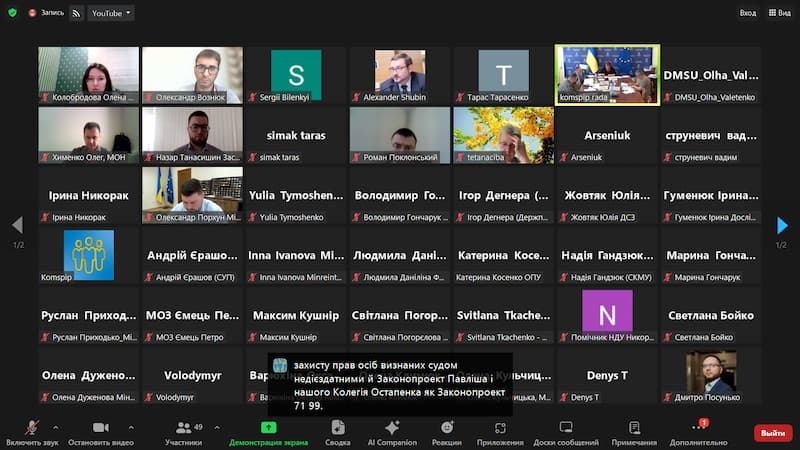Select the komspip rada video thumbnail
Image resolution: width=800 pixels, height=450 pixels.
(607, 75)
